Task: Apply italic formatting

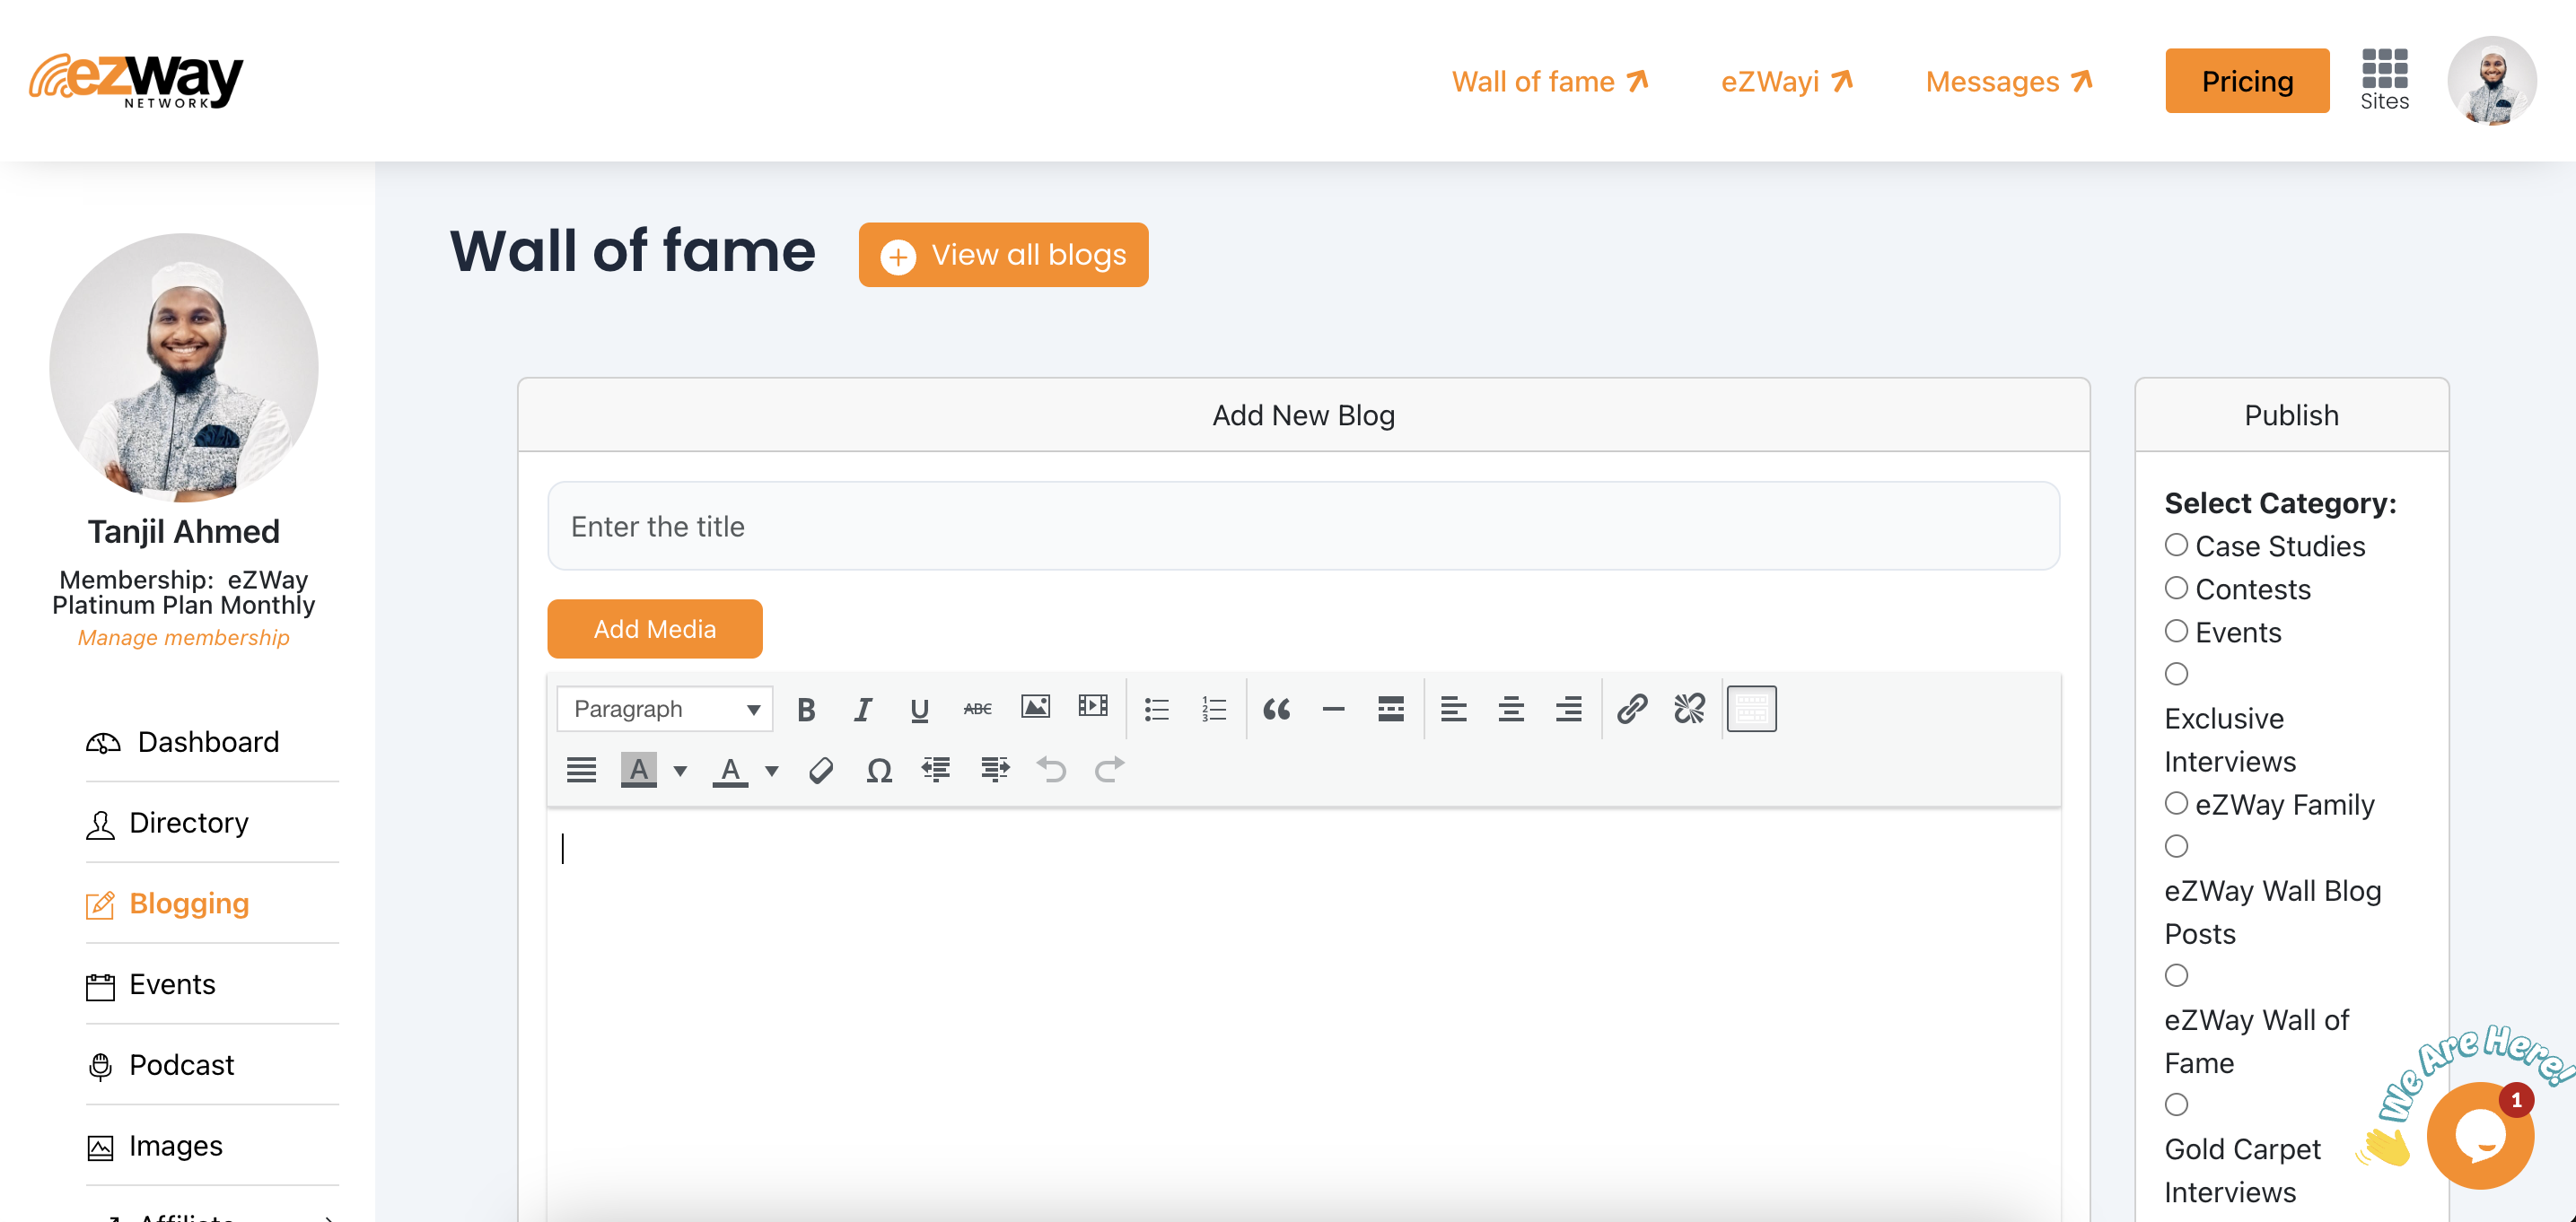Action: 862,709
